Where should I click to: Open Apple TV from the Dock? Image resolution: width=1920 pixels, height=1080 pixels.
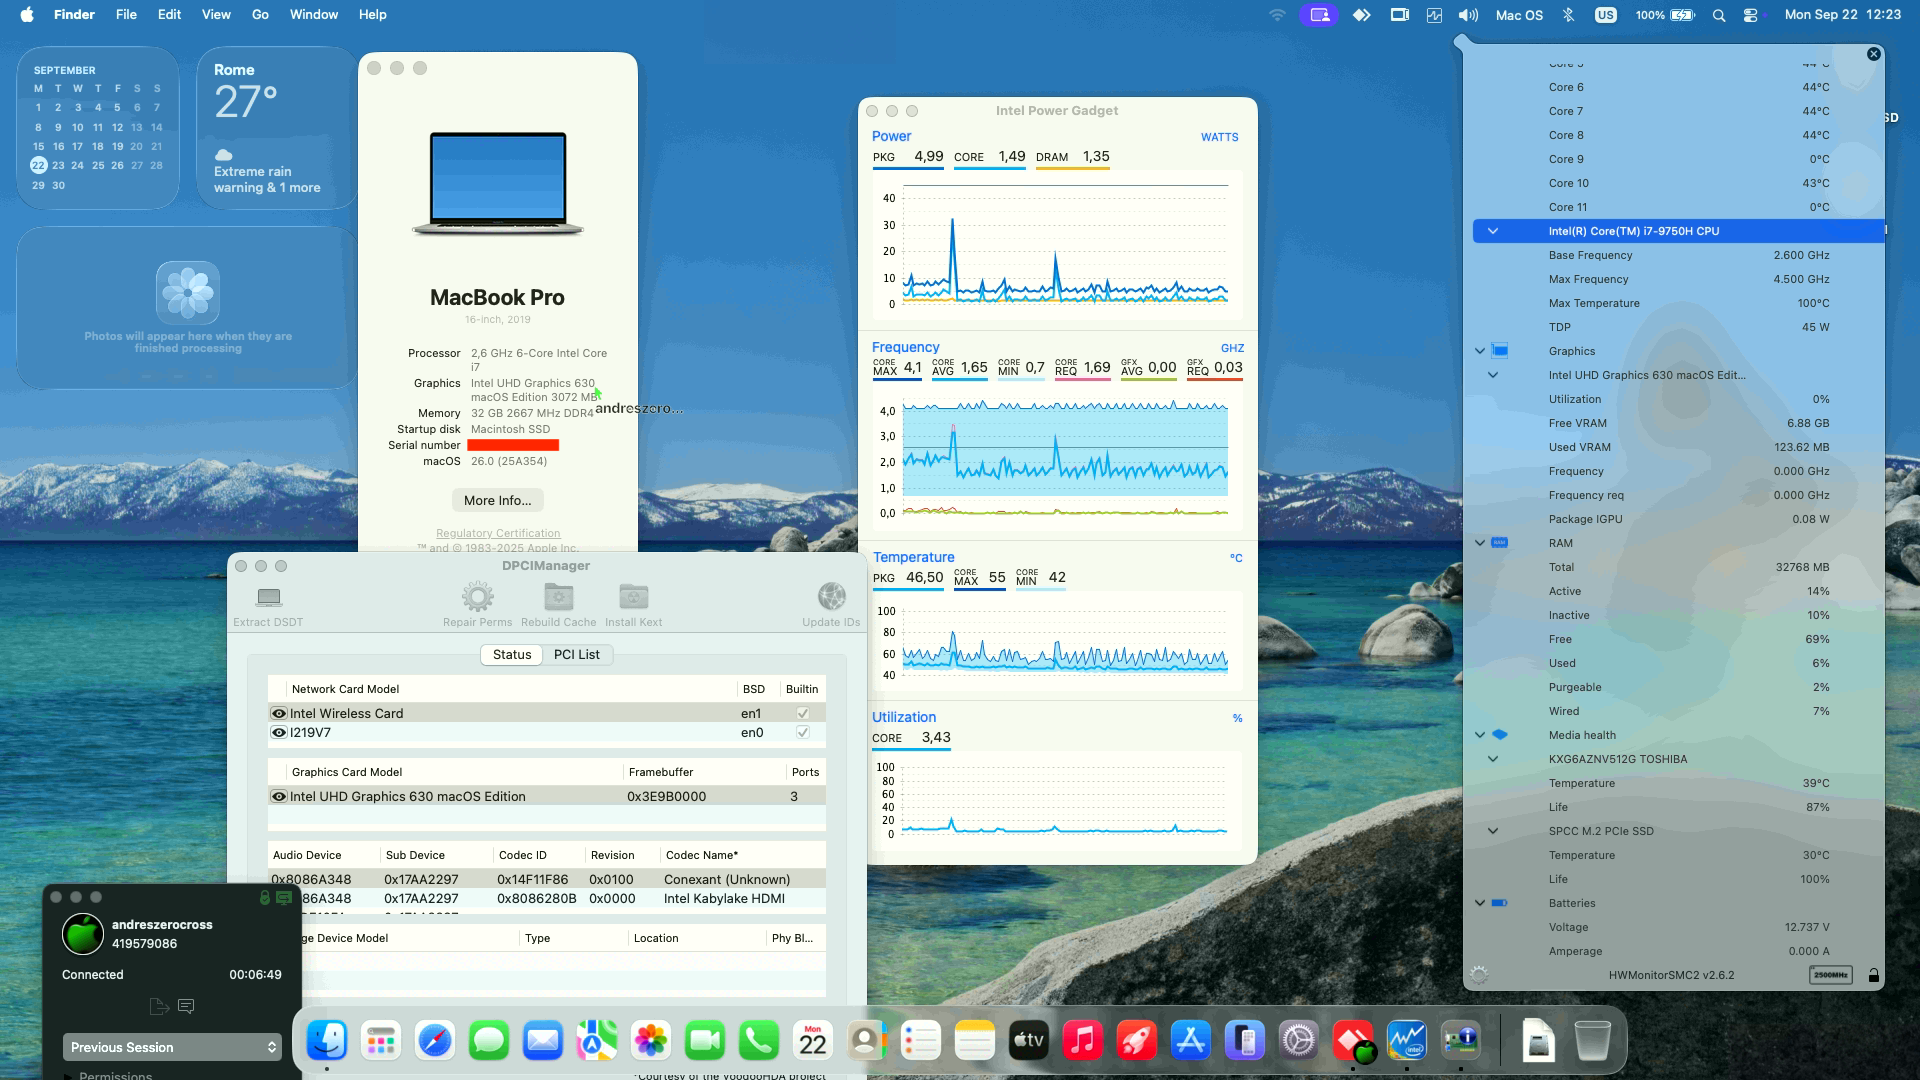tap(1028, 1041)
